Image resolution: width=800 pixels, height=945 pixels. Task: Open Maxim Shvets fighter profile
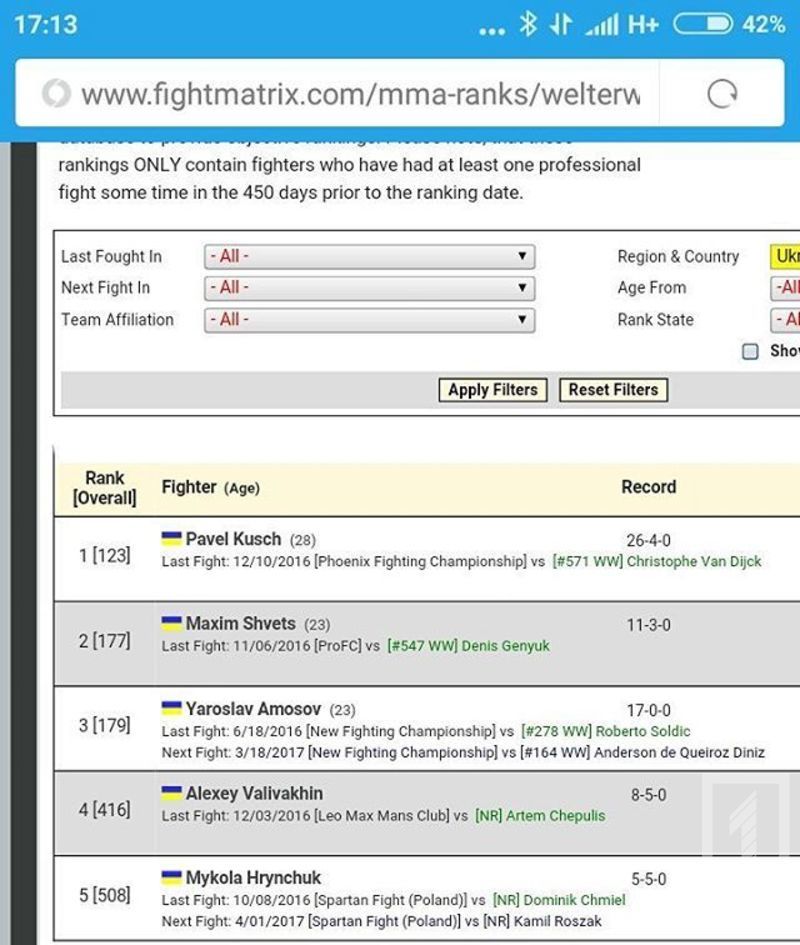pos(240,624)
